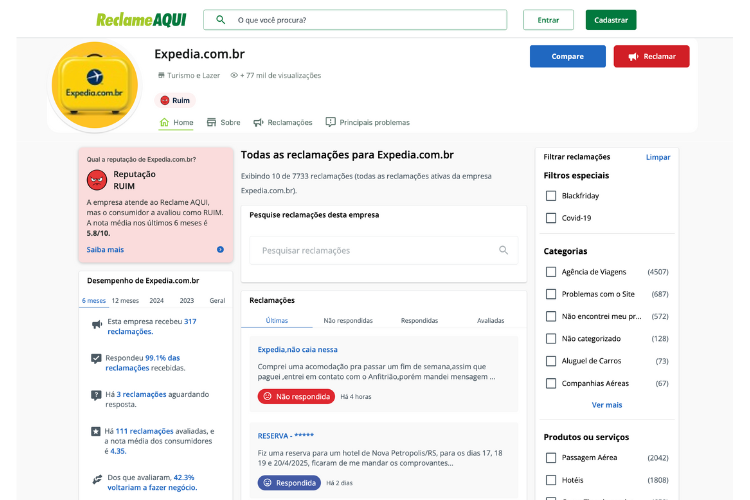Click the Pesquisar reclamações input field
750x500 pixels.
[384, 250]
